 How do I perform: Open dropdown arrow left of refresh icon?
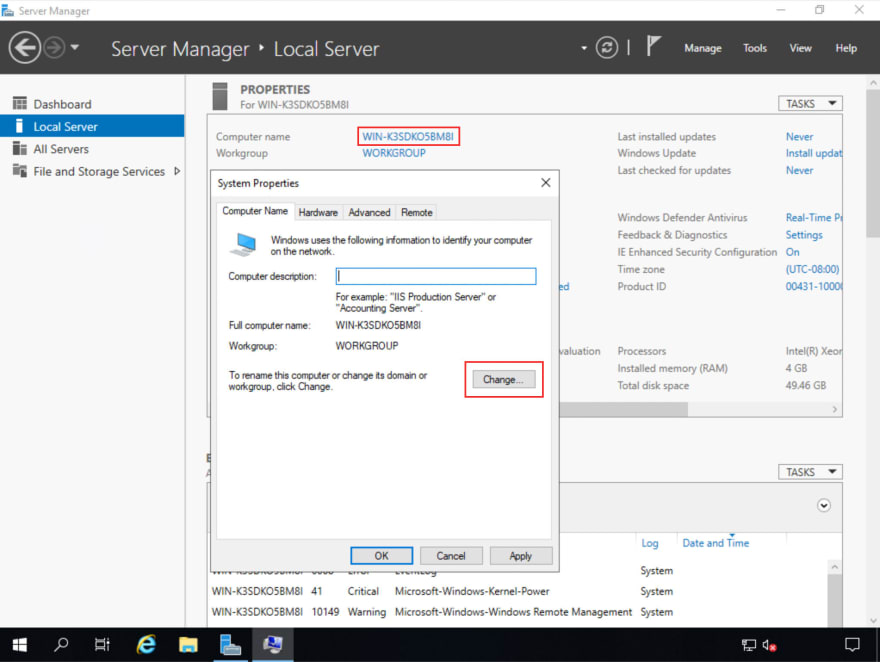point(584,48)
